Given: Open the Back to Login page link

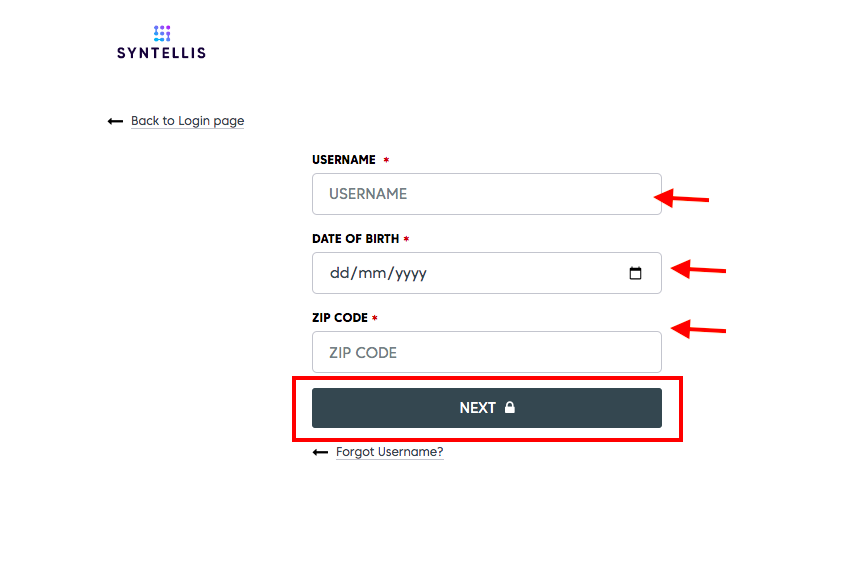Looking at the screenshot, I should [x=187, y=121].
